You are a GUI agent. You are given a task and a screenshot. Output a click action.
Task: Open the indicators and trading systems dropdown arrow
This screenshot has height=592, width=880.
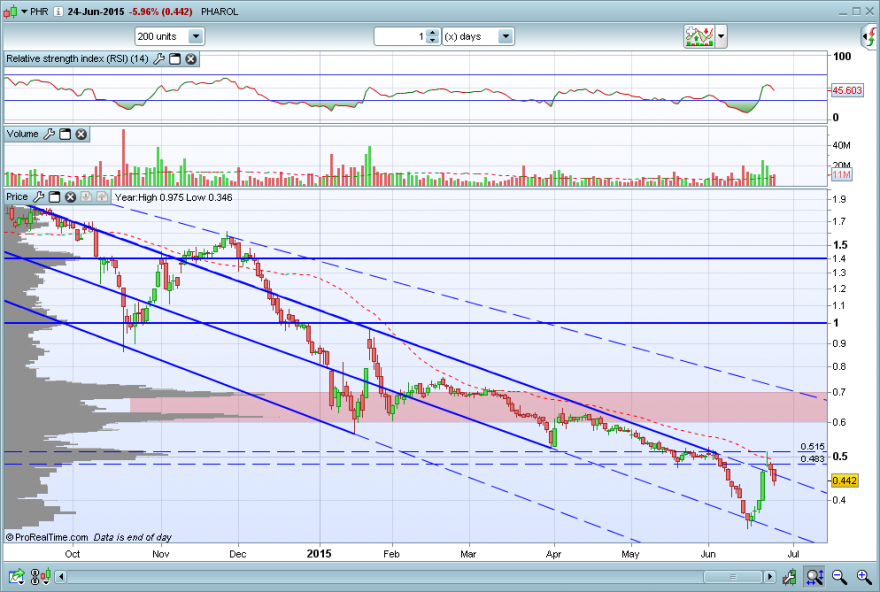point(721,36)
